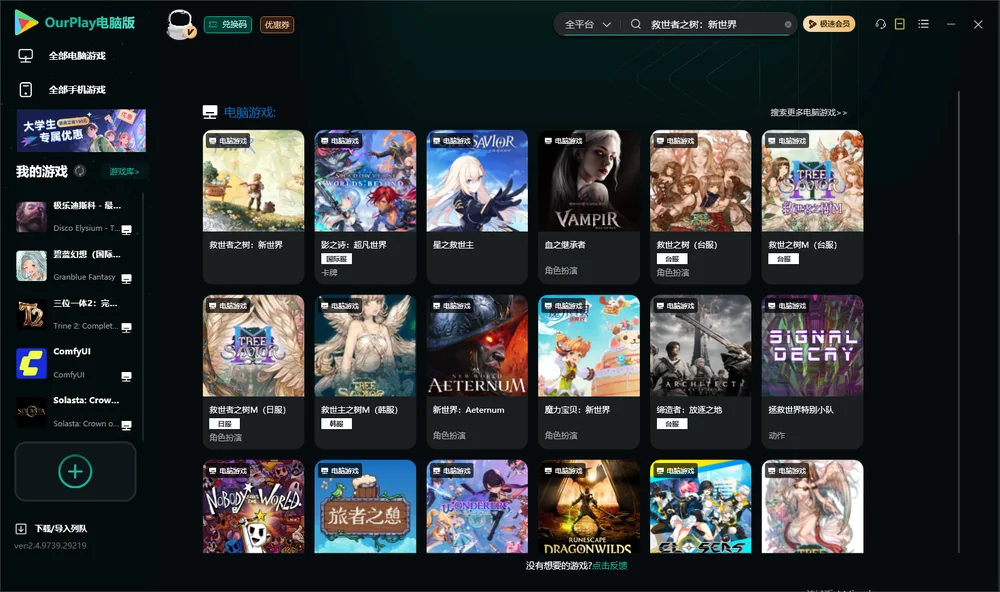Click the PC icon beside ComfyUI entry
This screenshot has height=592, width=1000.
[x=127, y=376]
